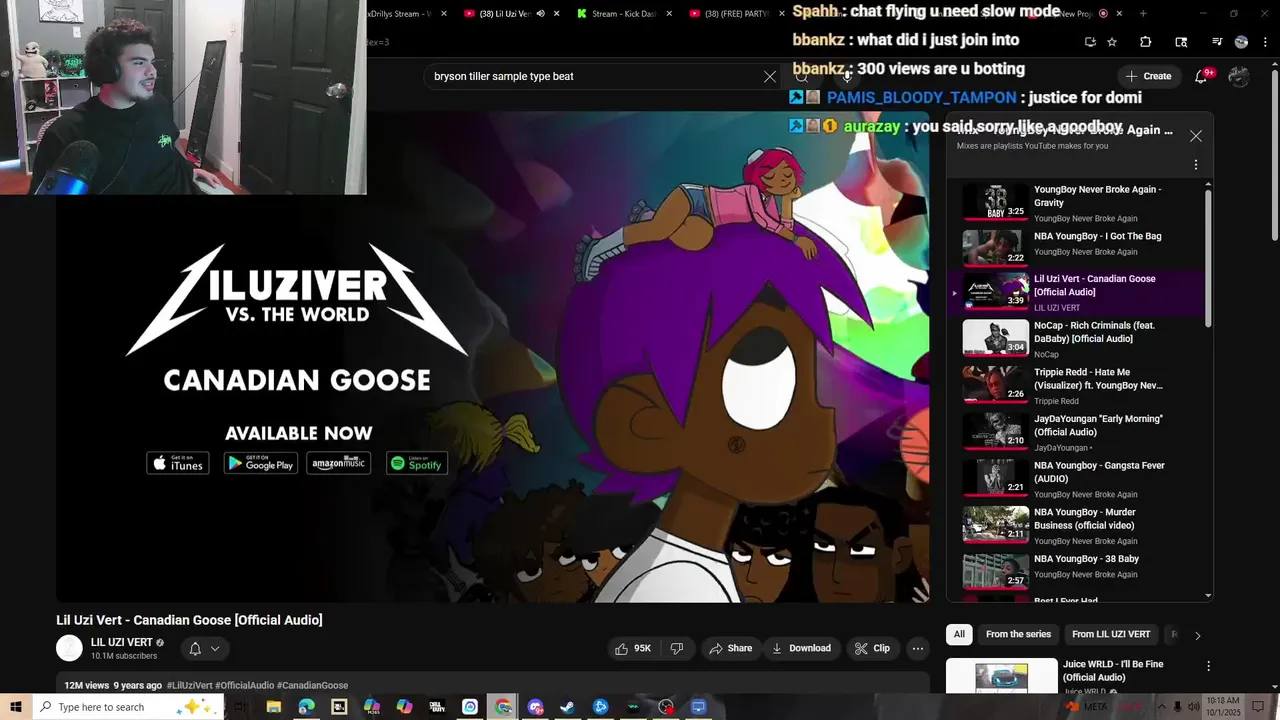Clear the YouTube search box text
This screenshot has height=720, width=1280.
tap(769, 77)
